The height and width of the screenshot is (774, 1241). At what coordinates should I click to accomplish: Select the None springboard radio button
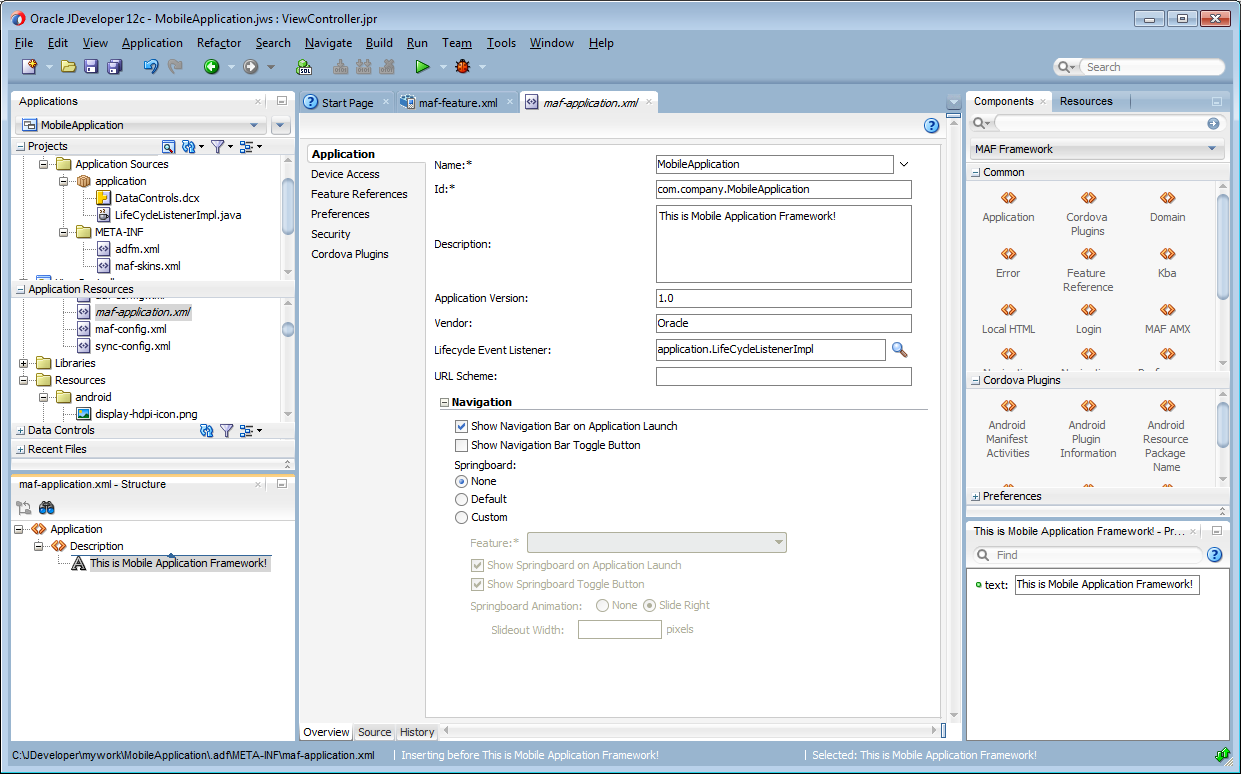point(461,481)
